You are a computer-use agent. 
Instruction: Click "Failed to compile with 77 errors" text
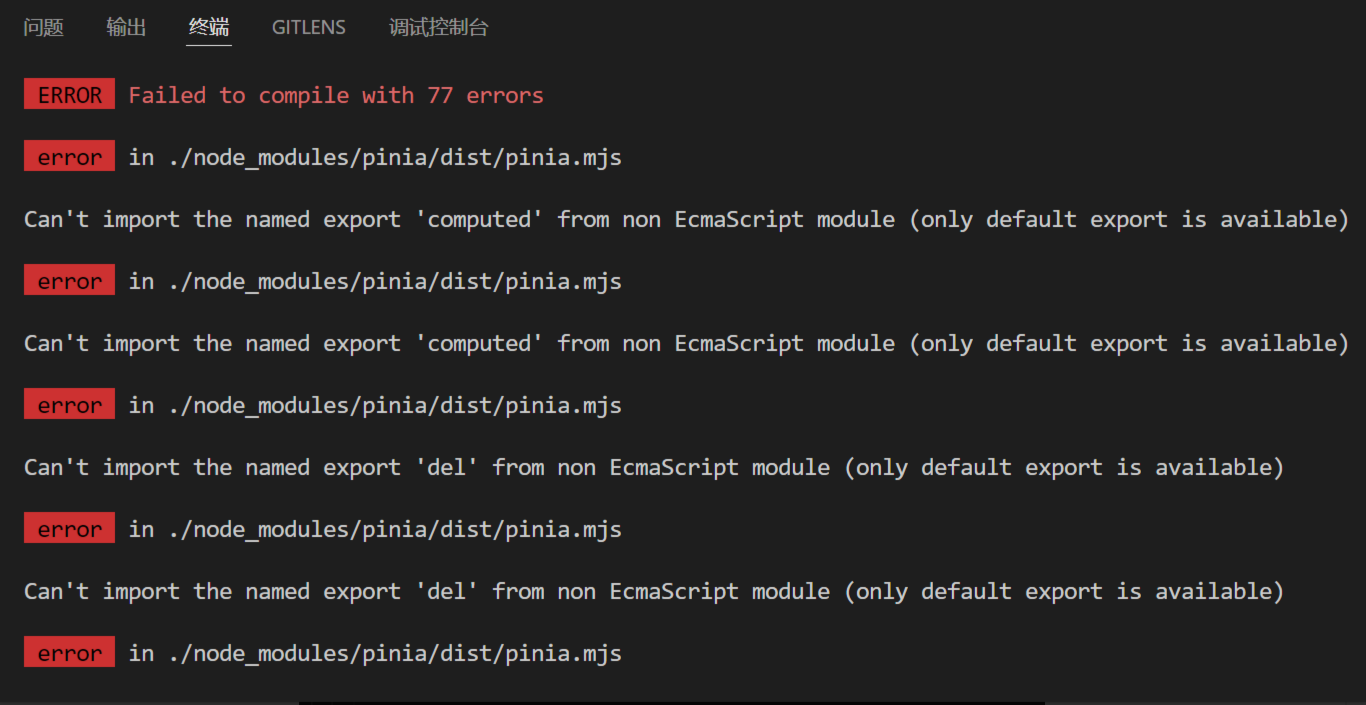point(336,95)
